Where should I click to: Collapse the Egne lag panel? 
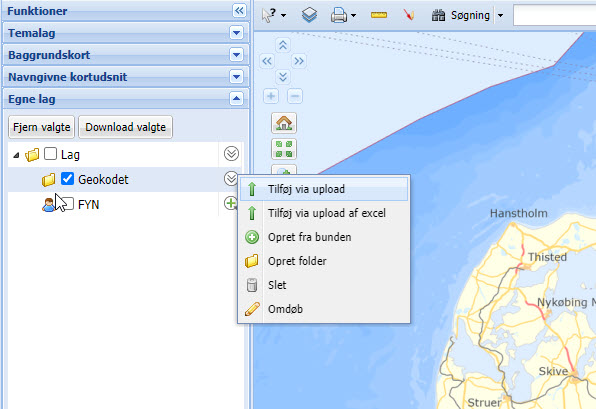[236, 99]
